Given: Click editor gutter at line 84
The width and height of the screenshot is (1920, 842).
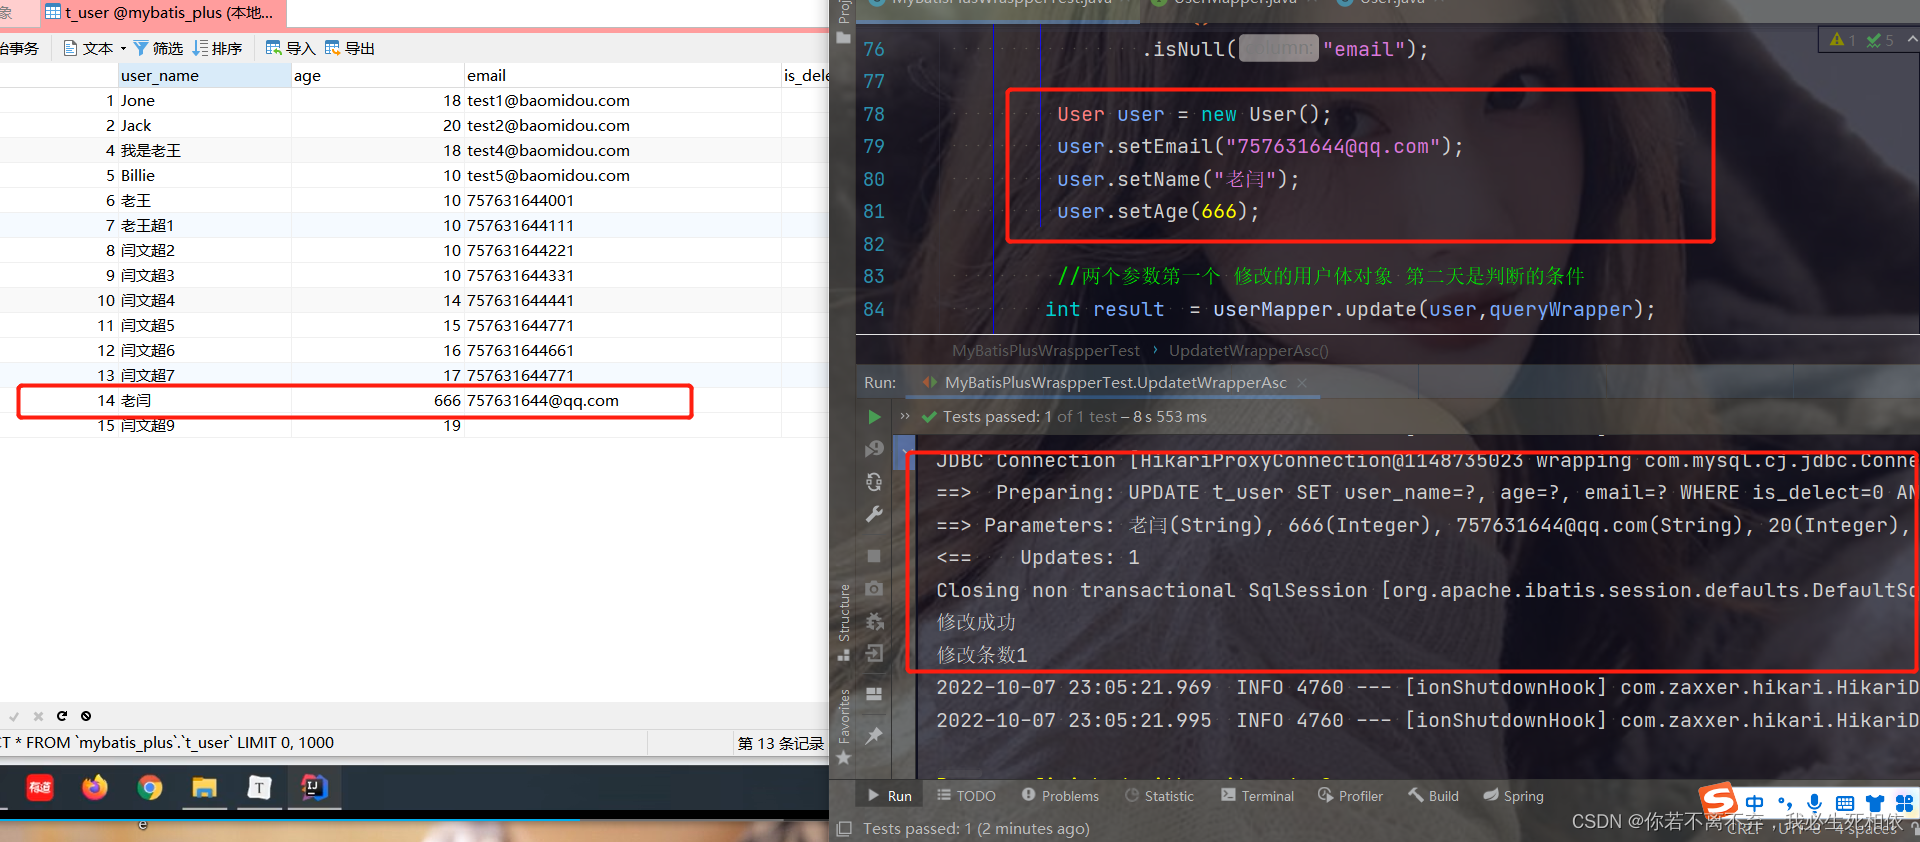Looking at the screenshot, I should (874, 309).
